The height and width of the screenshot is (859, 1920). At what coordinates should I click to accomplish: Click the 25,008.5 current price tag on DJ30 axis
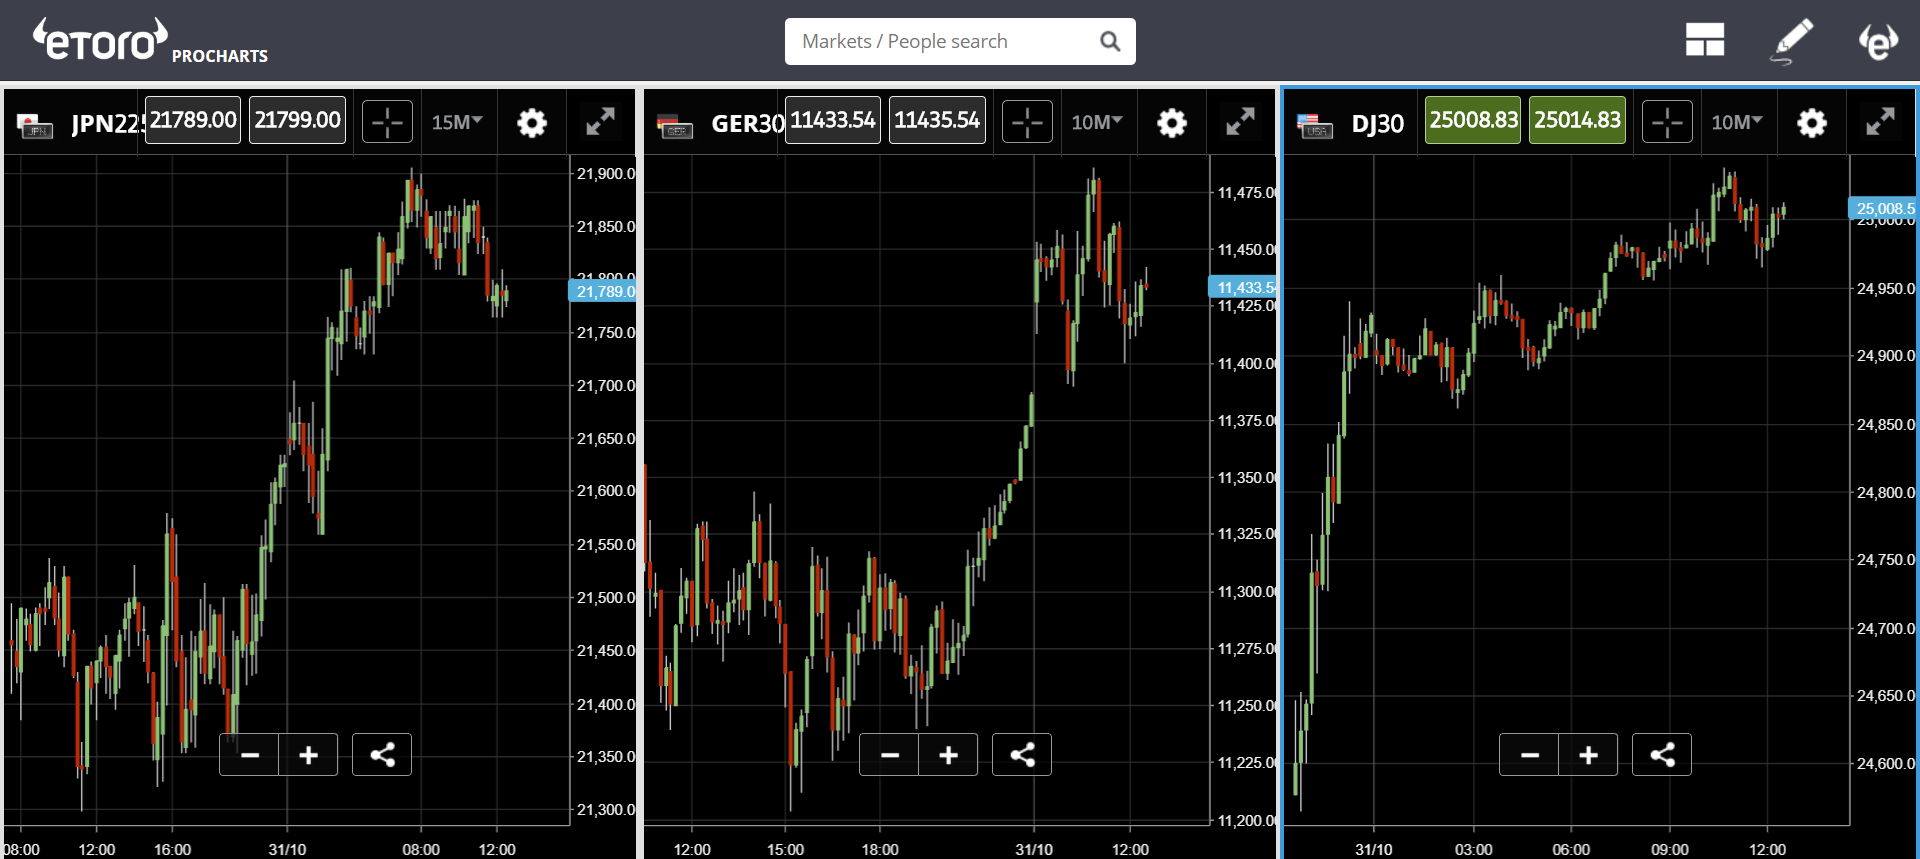1883,208
